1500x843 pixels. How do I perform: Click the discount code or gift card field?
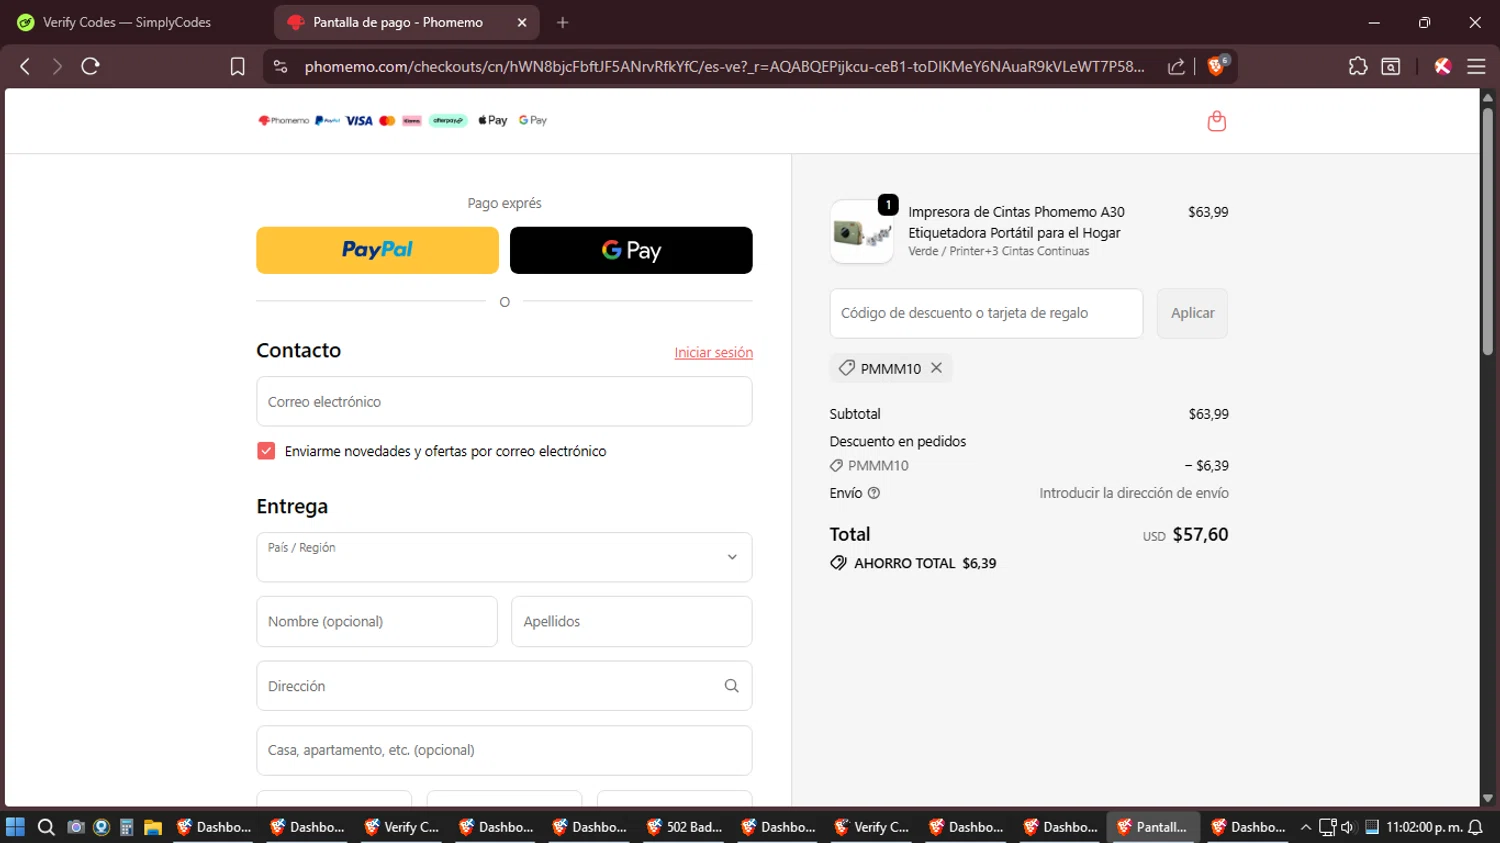[986, 313]
